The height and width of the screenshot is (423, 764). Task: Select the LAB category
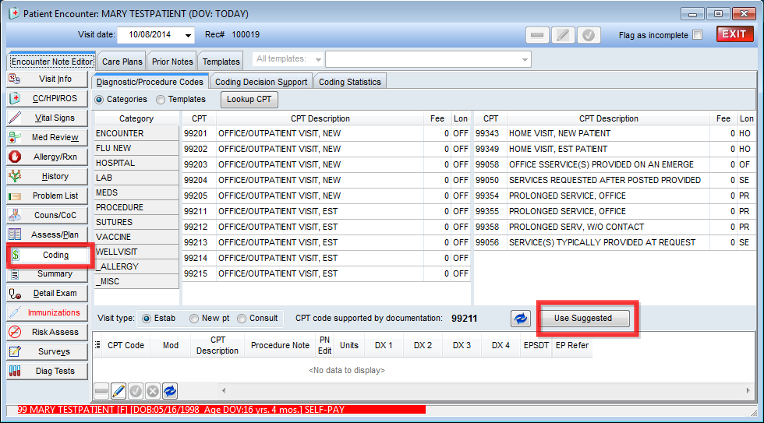click(x=136, y=178)
